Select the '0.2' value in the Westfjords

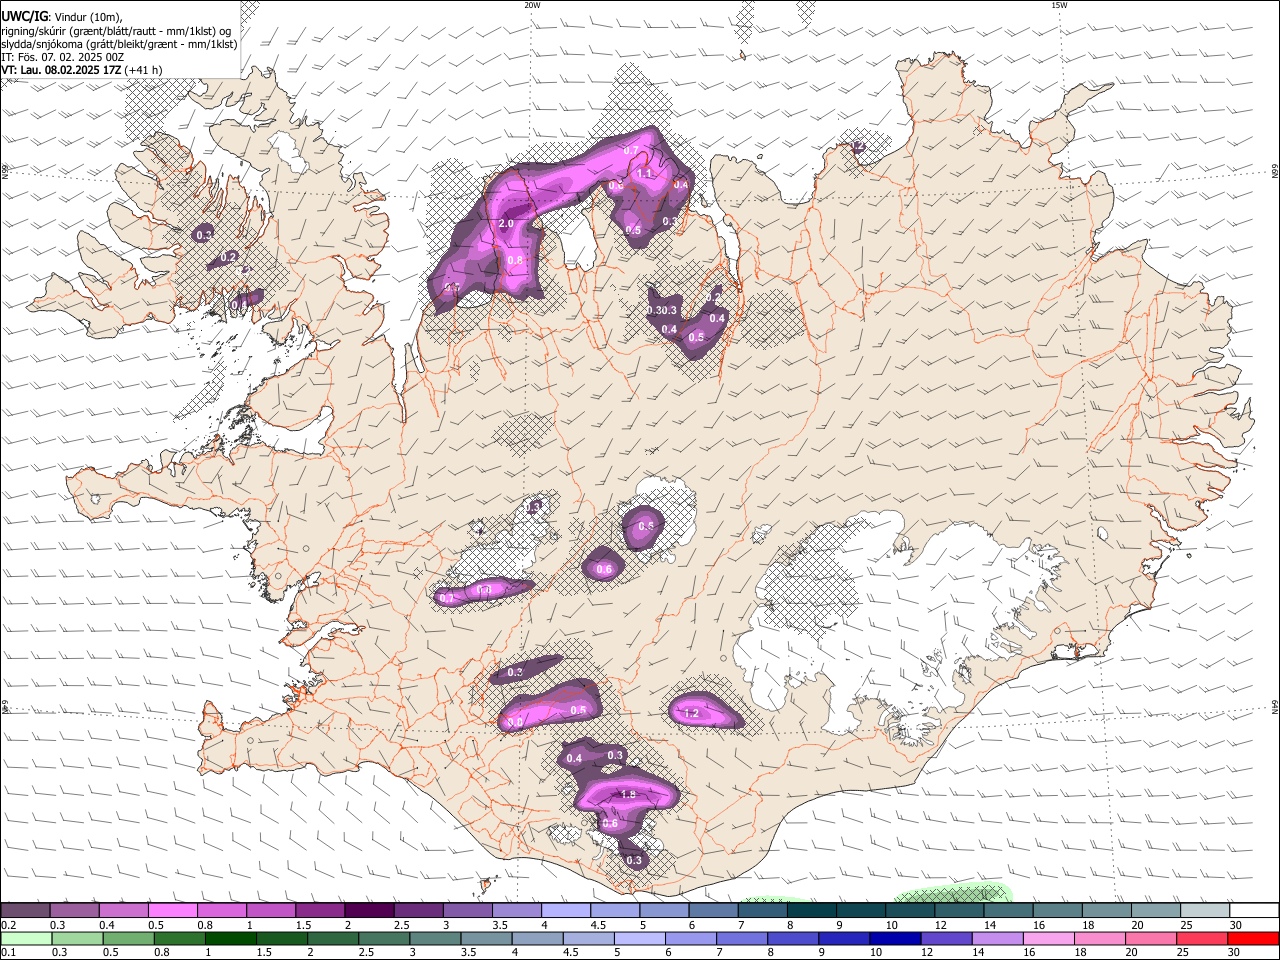coord(229,257)
